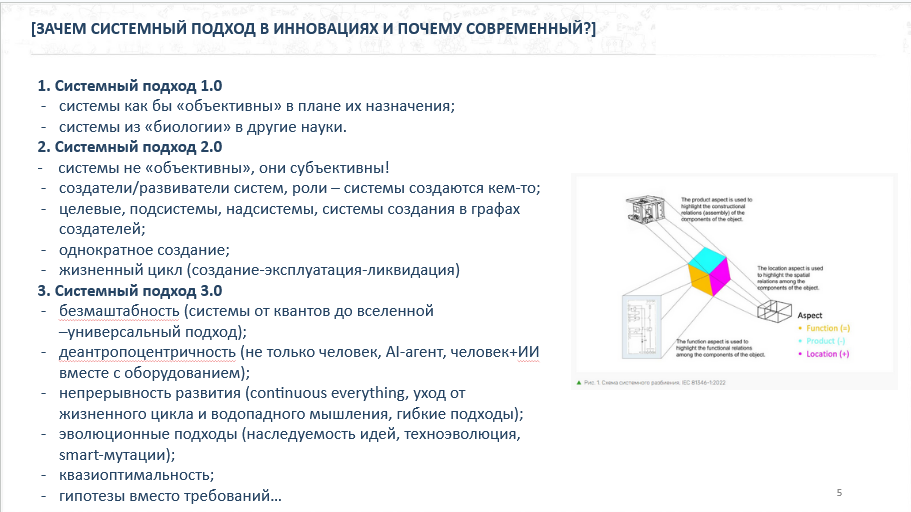Click the slide title in square brackets
This screenshot has height=512, width=911.
[x=313, y=28]
